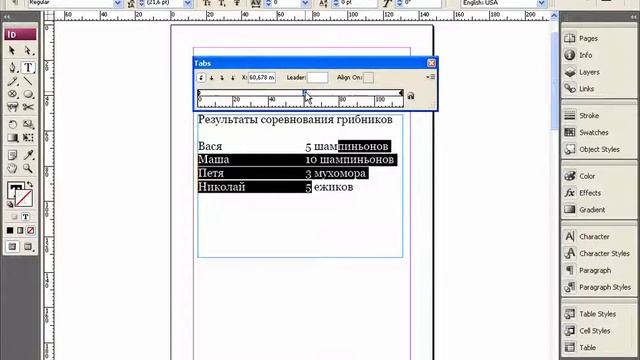Open the kerning value dropdown
The height and width of the screenshot is (360, 640).
tap(305, 3)
